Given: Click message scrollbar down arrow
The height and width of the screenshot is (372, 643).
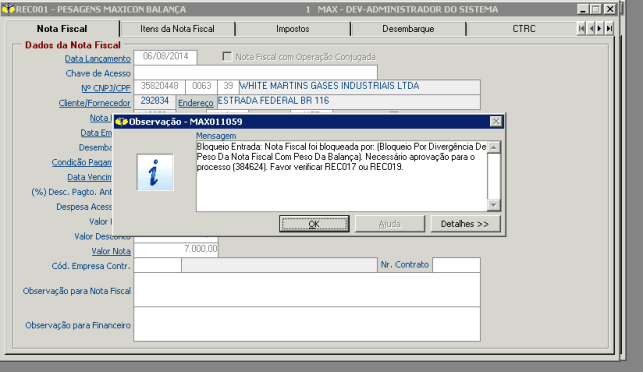Looking at the screenshot, I should (494, 205).
